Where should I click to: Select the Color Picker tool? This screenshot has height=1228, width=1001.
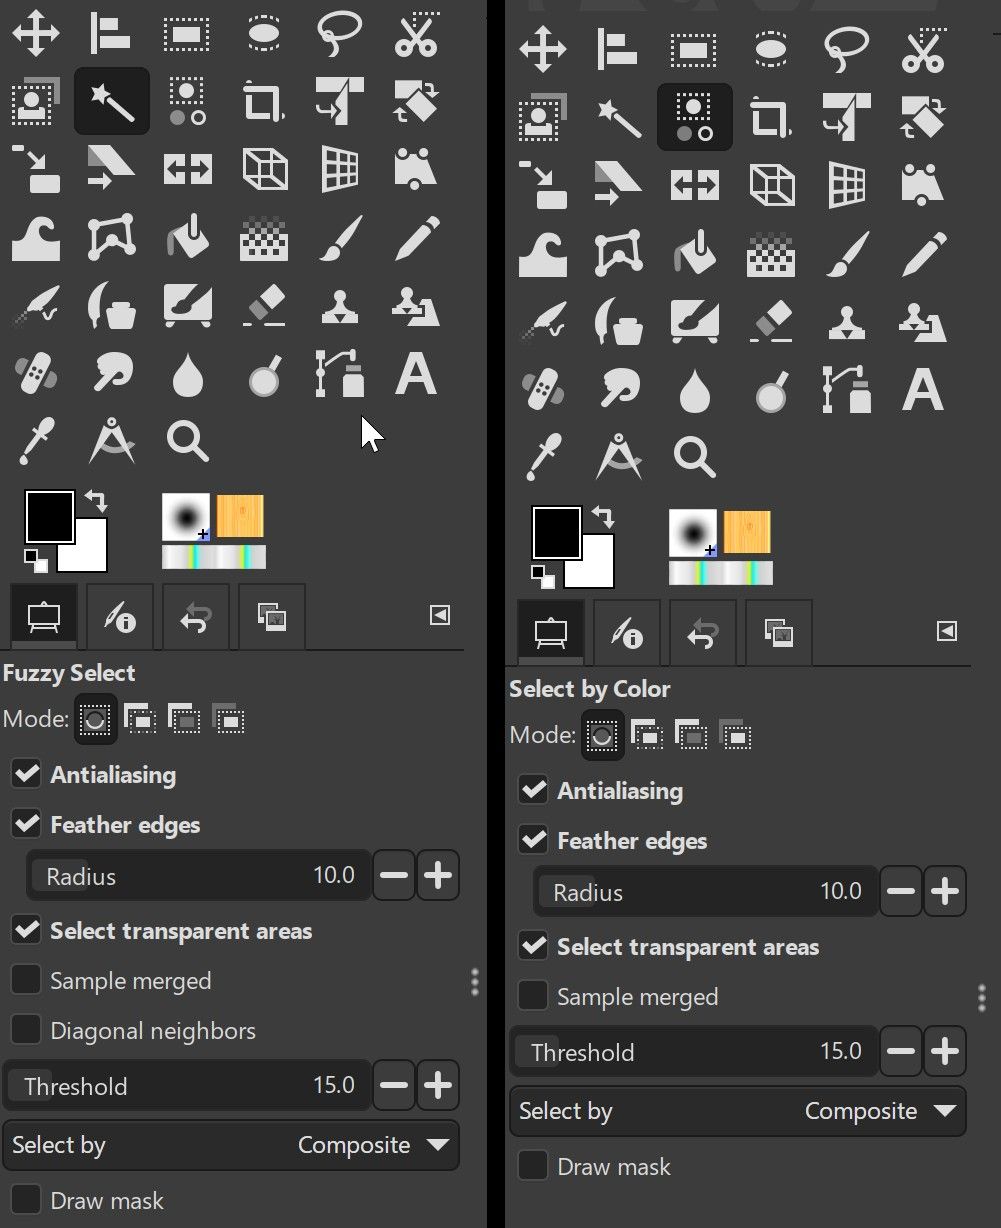pyautogui.click(x=36, y=440)
